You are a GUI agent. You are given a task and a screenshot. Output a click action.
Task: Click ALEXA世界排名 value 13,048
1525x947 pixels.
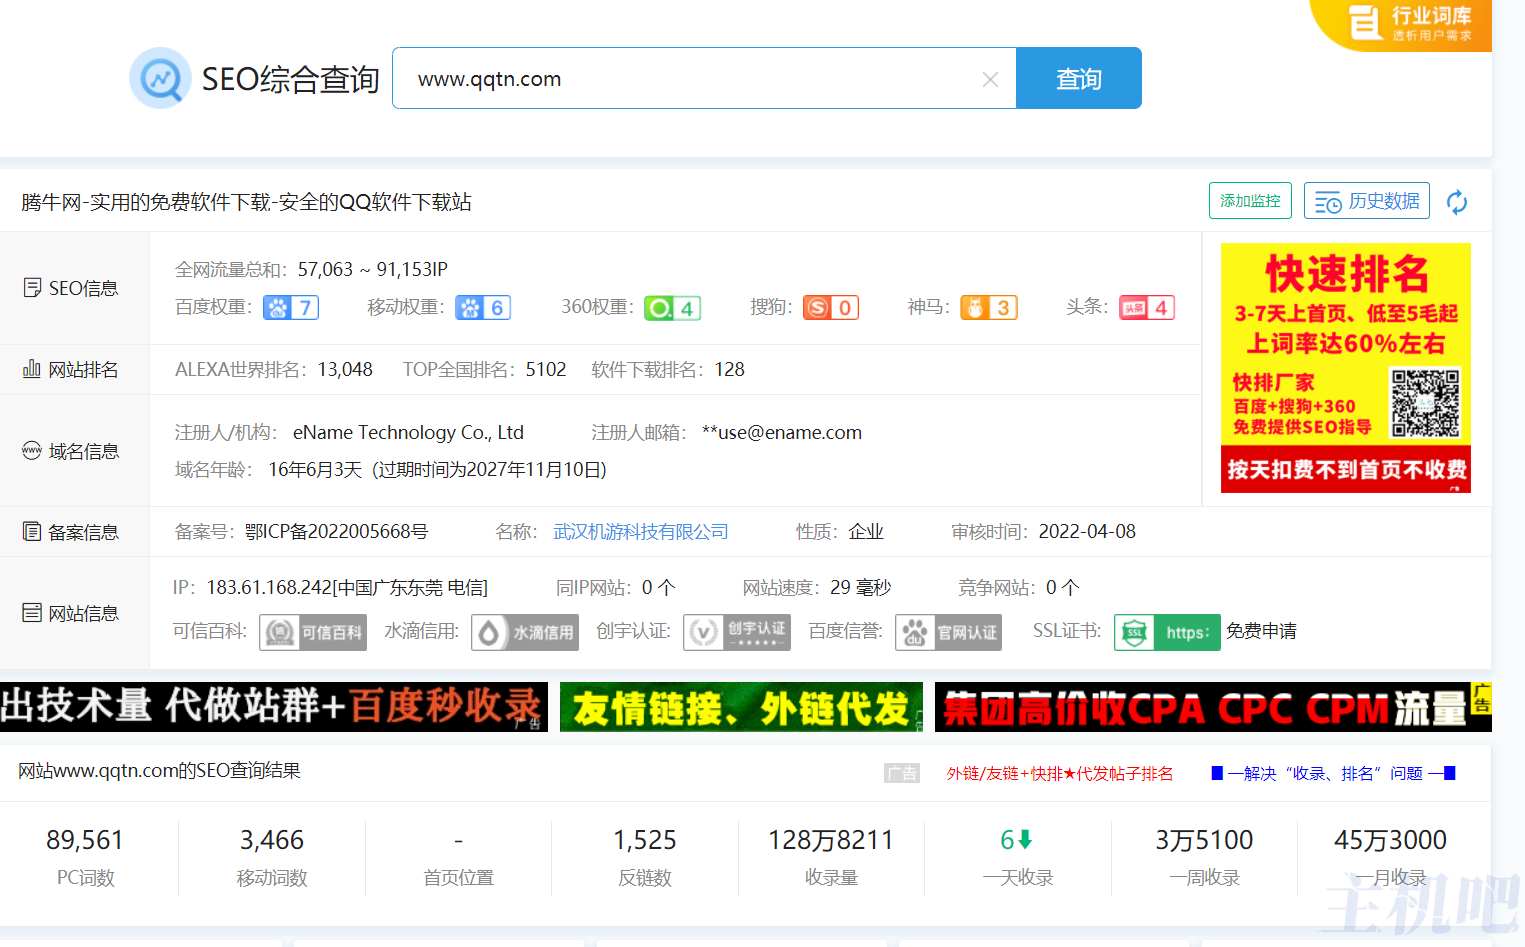click(x=345, y=370)
